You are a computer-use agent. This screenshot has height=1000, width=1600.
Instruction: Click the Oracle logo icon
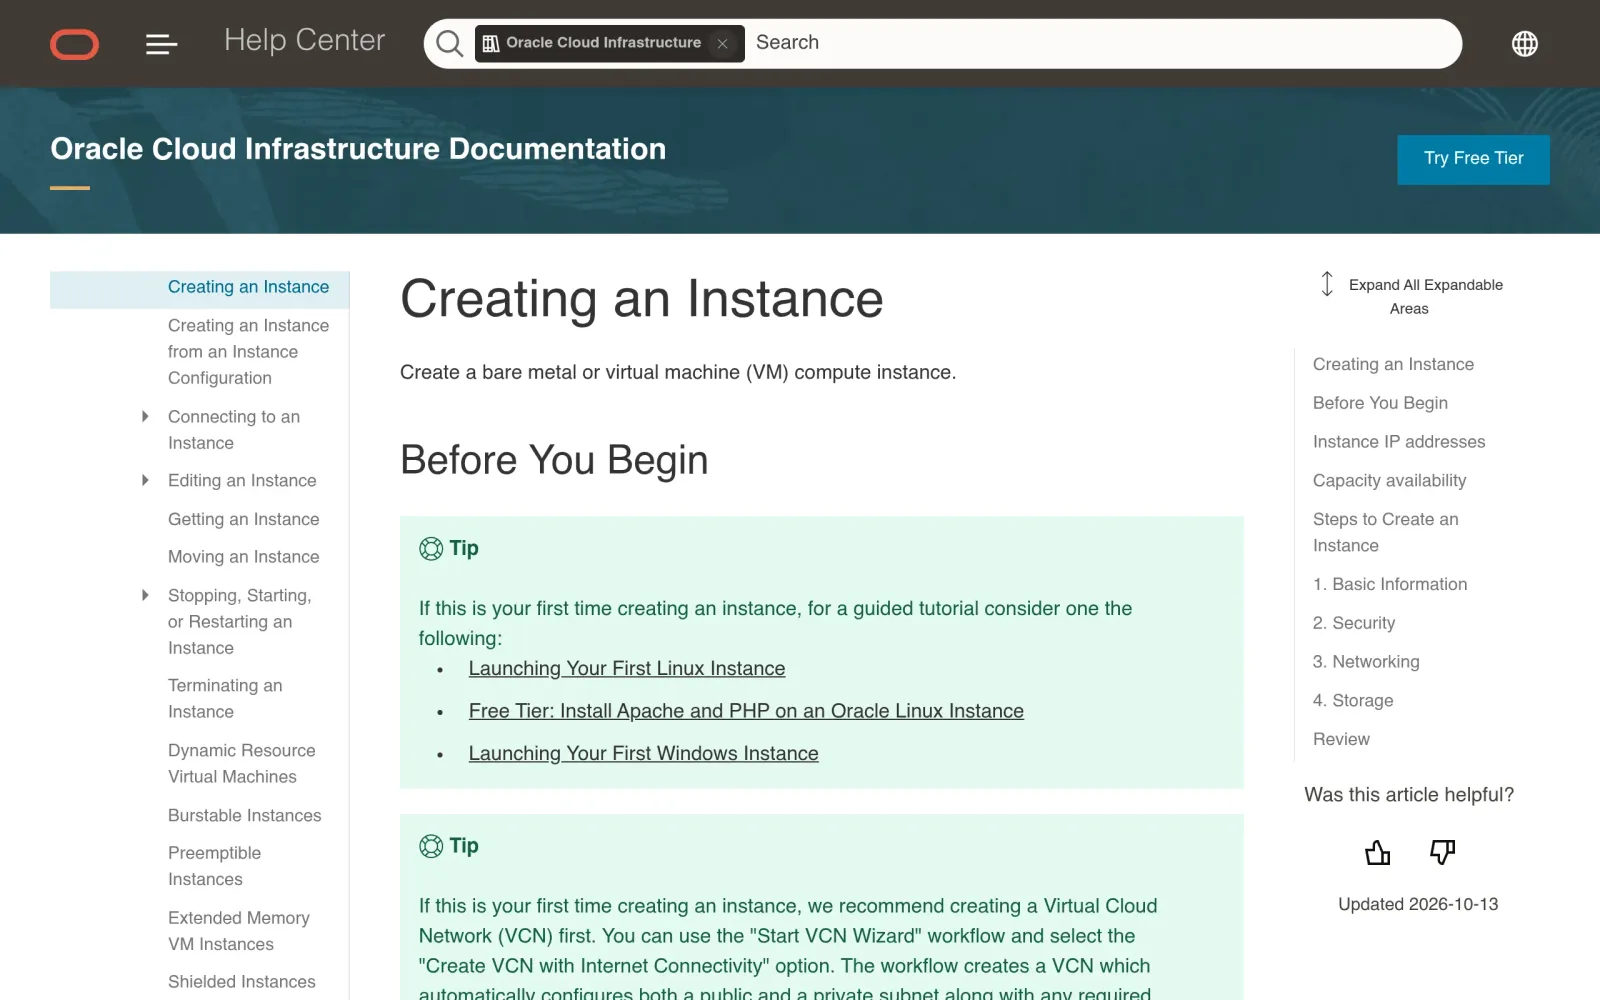(x=74, y=44)
